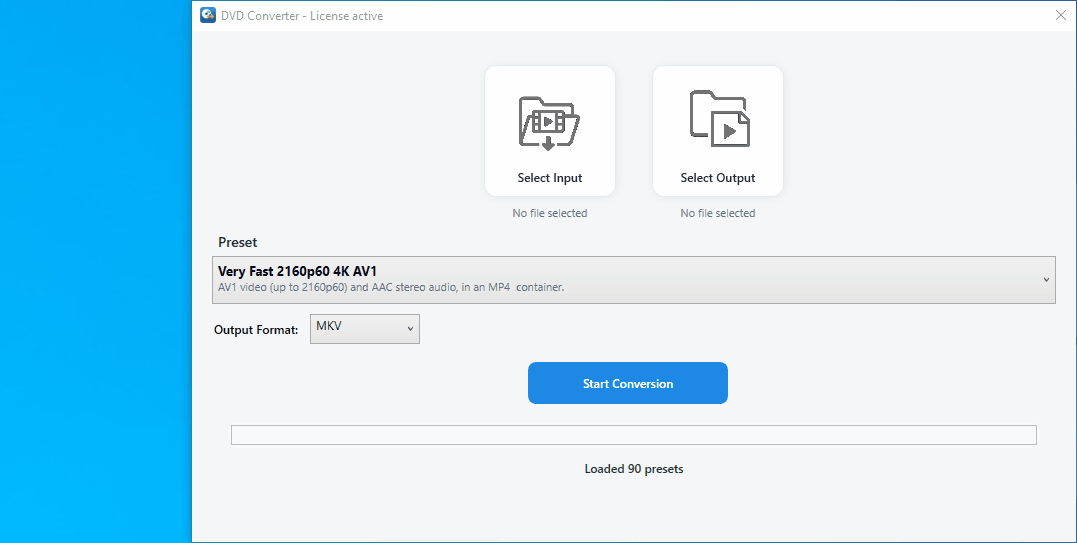Click the AV1 video preset description text

coord(390,288)
